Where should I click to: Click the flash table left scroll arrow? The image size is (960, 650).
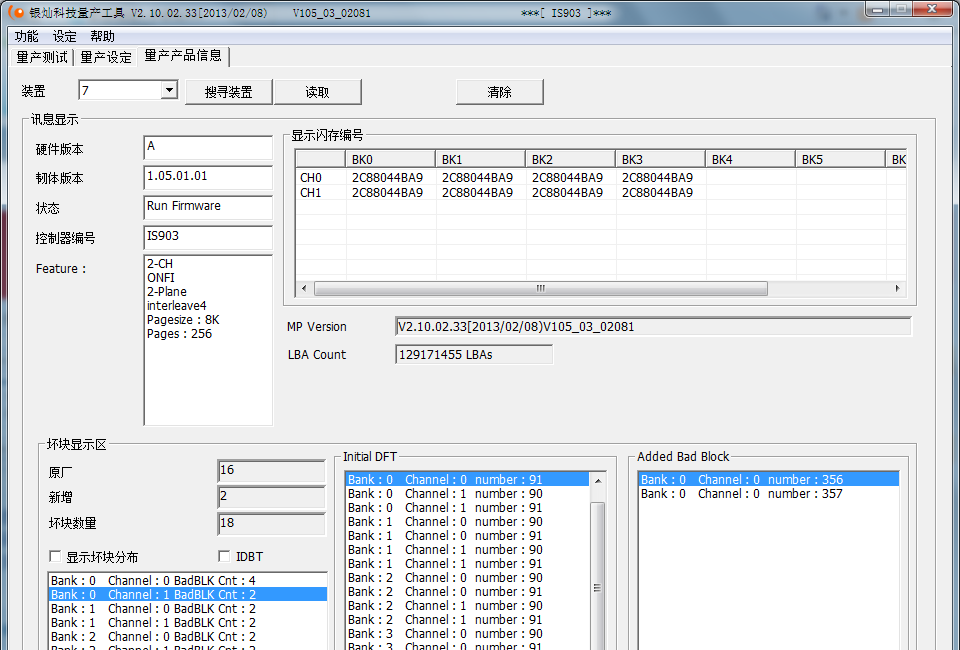tap(304, 288)
